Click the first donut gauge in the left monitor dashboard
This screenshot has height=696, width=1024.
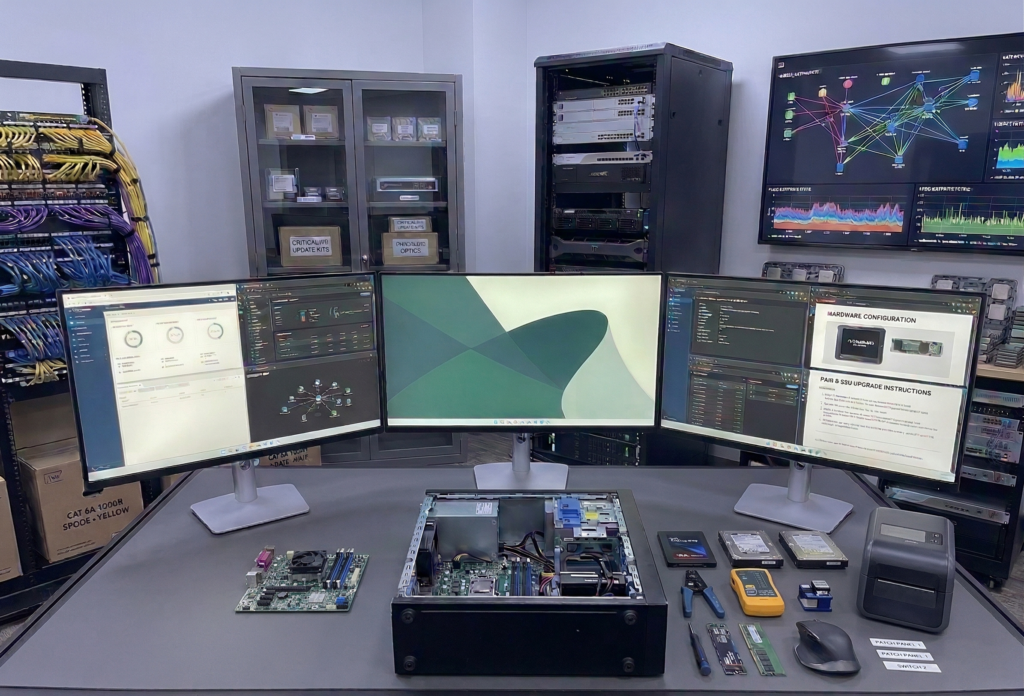point(133,338)
